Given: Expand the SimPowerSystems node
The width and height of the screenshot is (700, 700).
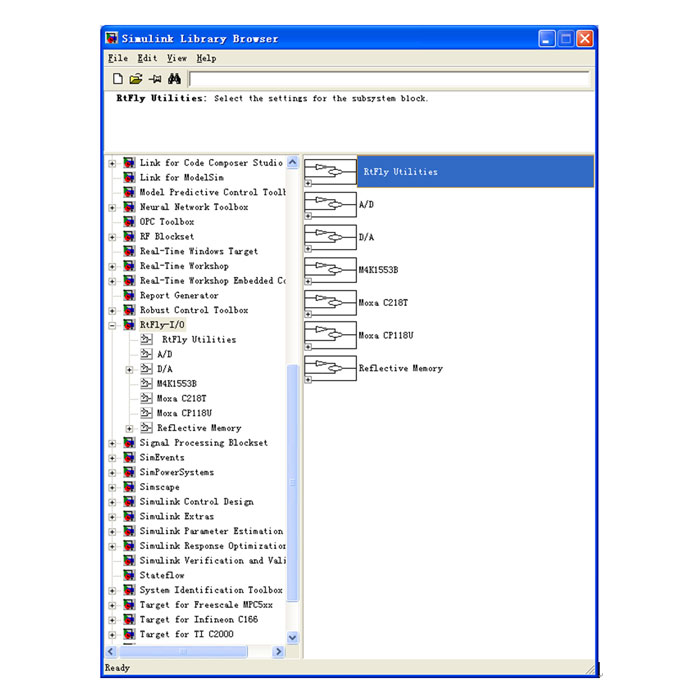Looking at the screenshot, I should pos(112,473).
